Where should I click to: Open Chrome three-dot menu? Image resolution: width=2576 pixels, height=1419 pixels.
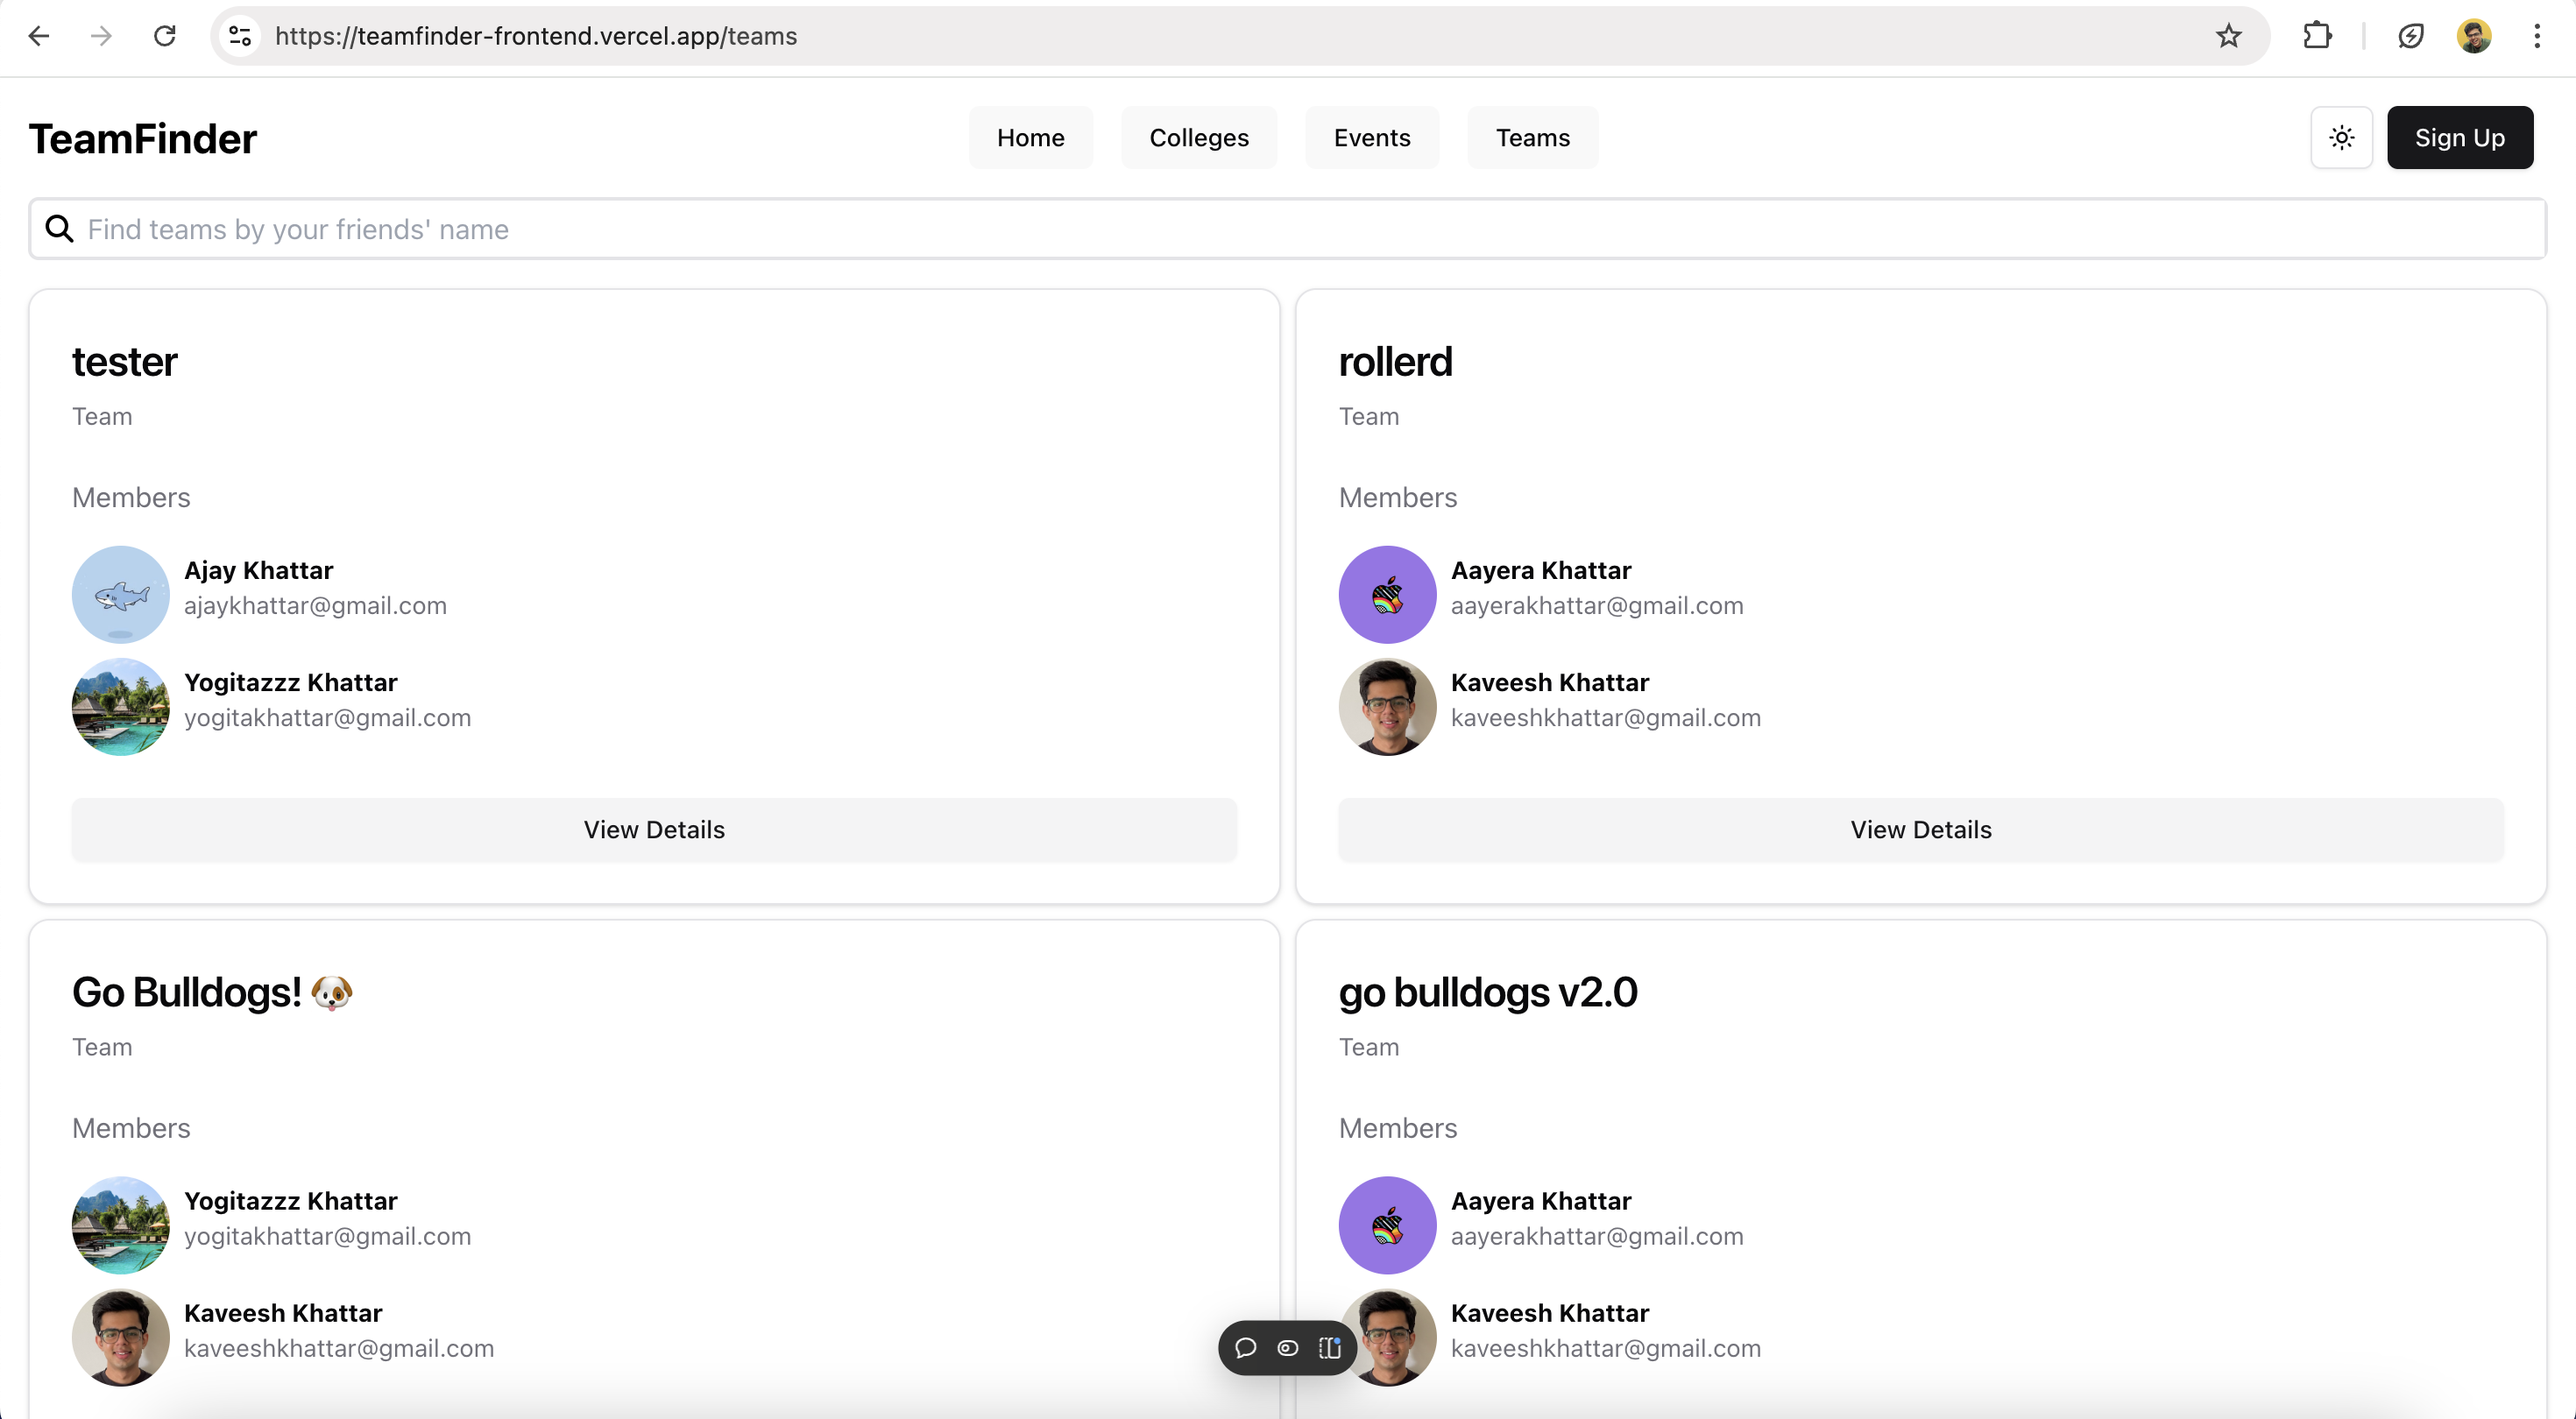point(2537,36)
